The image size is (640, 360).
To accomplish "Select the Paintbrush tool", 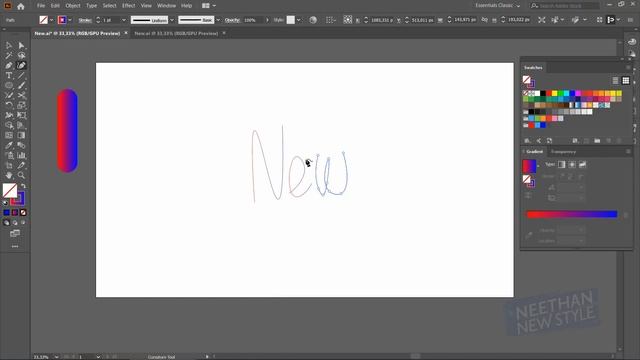I will click(x=21, y=85).
